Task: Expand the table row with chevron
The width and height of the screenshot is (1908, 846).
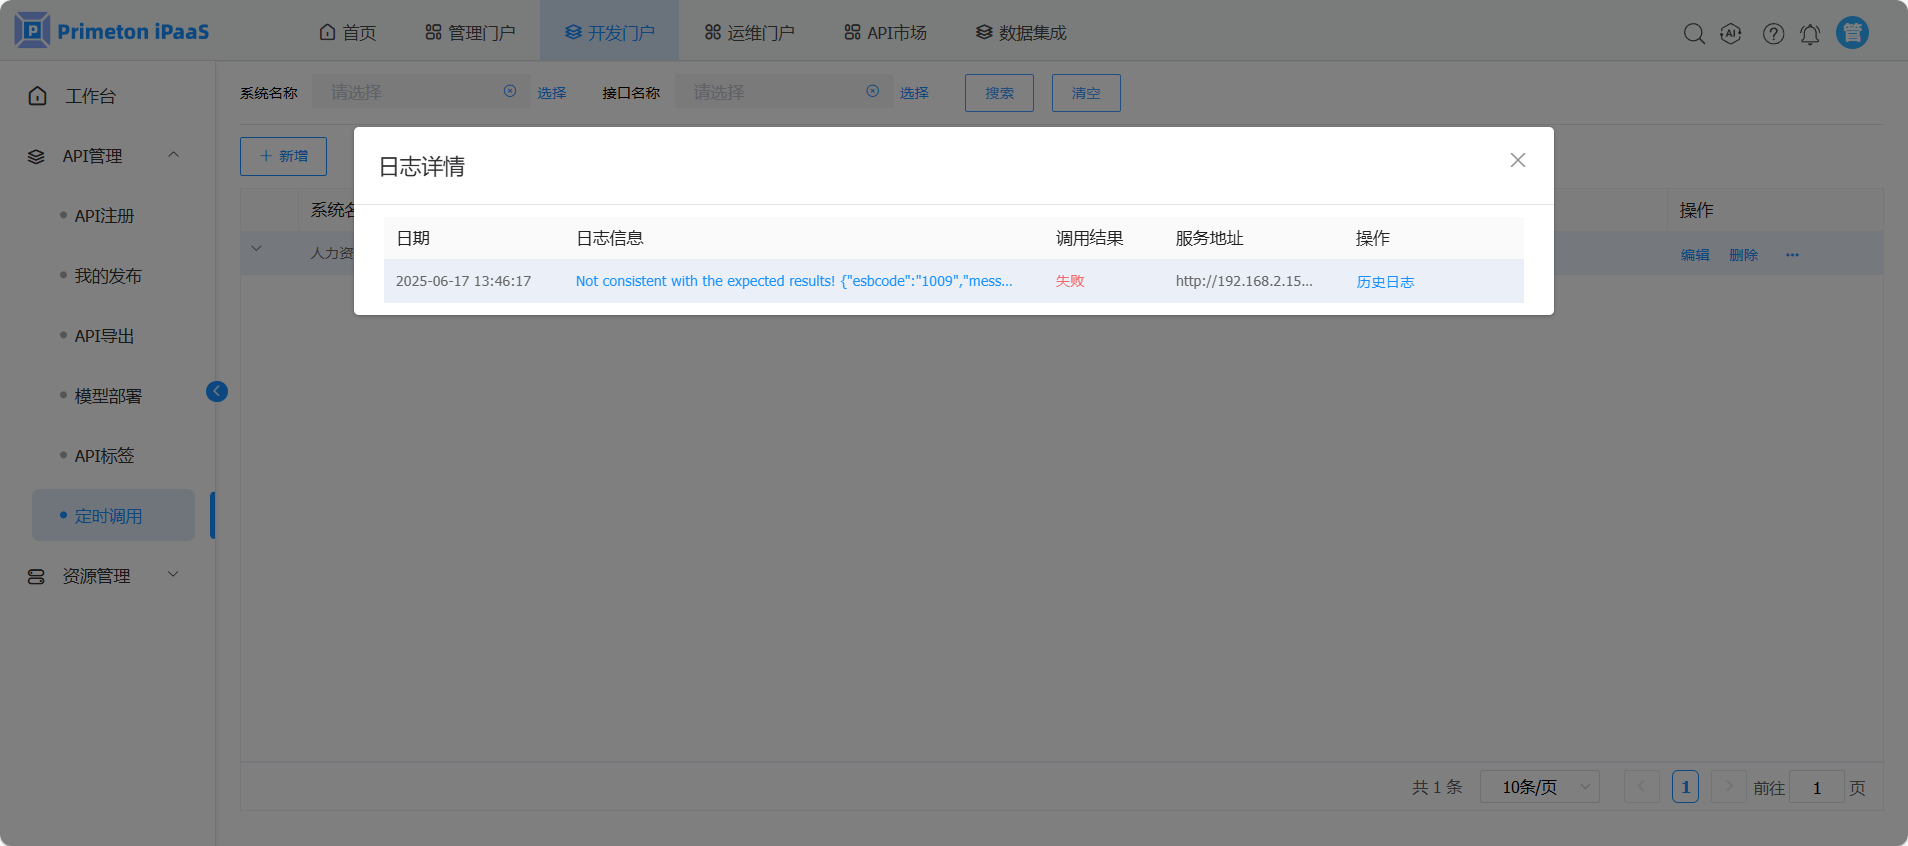Action: (x=257, y=249)
